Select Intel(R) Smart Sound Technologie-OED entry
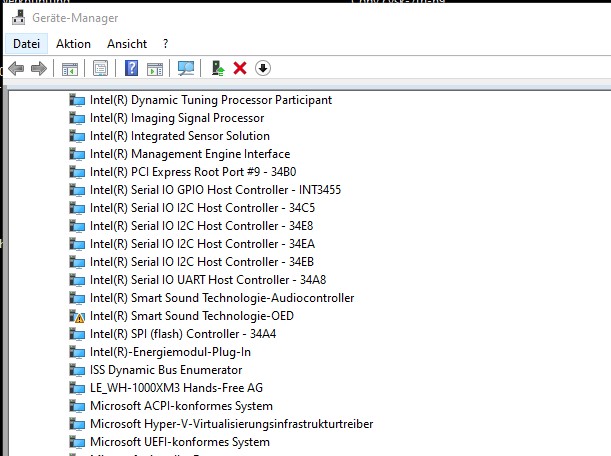This screenshot has height=456, width=611. [x=192, y=316]
